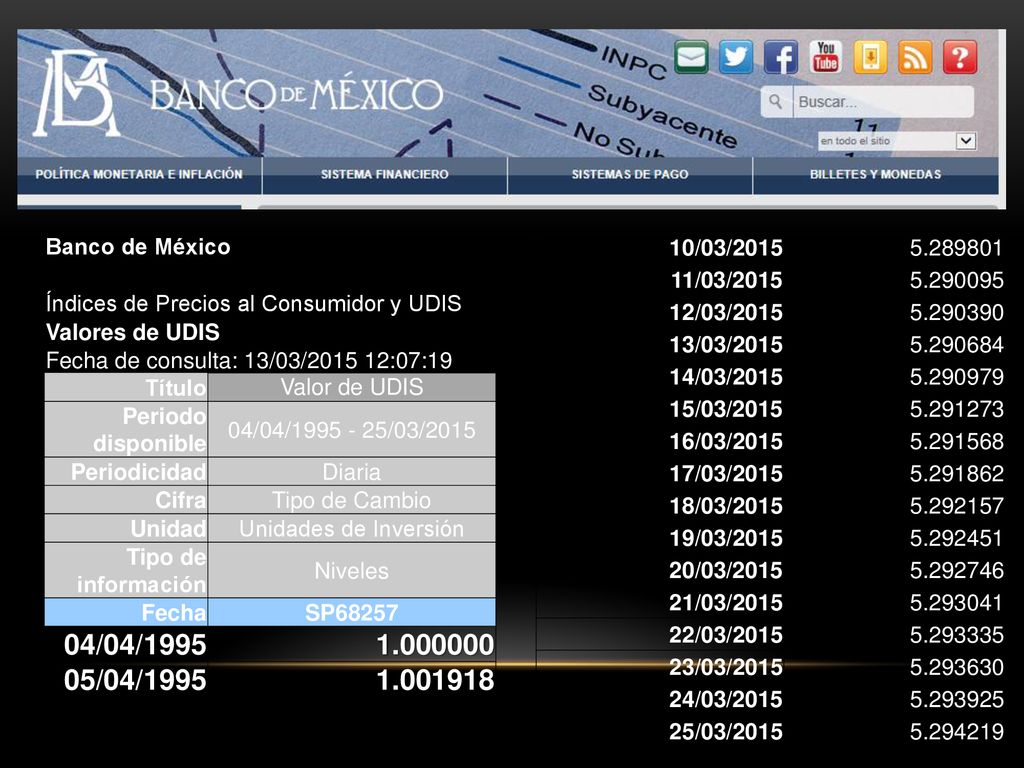Select the 'Tipo de Cambio' cell

352,500
